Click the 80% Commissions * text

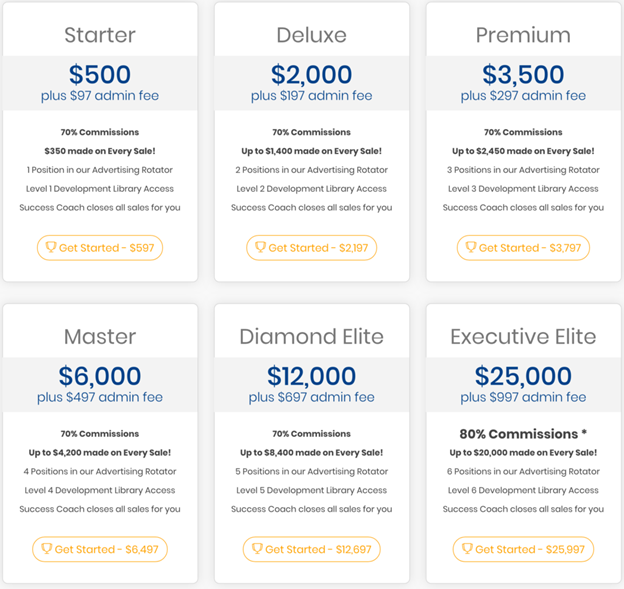point(523,434)
